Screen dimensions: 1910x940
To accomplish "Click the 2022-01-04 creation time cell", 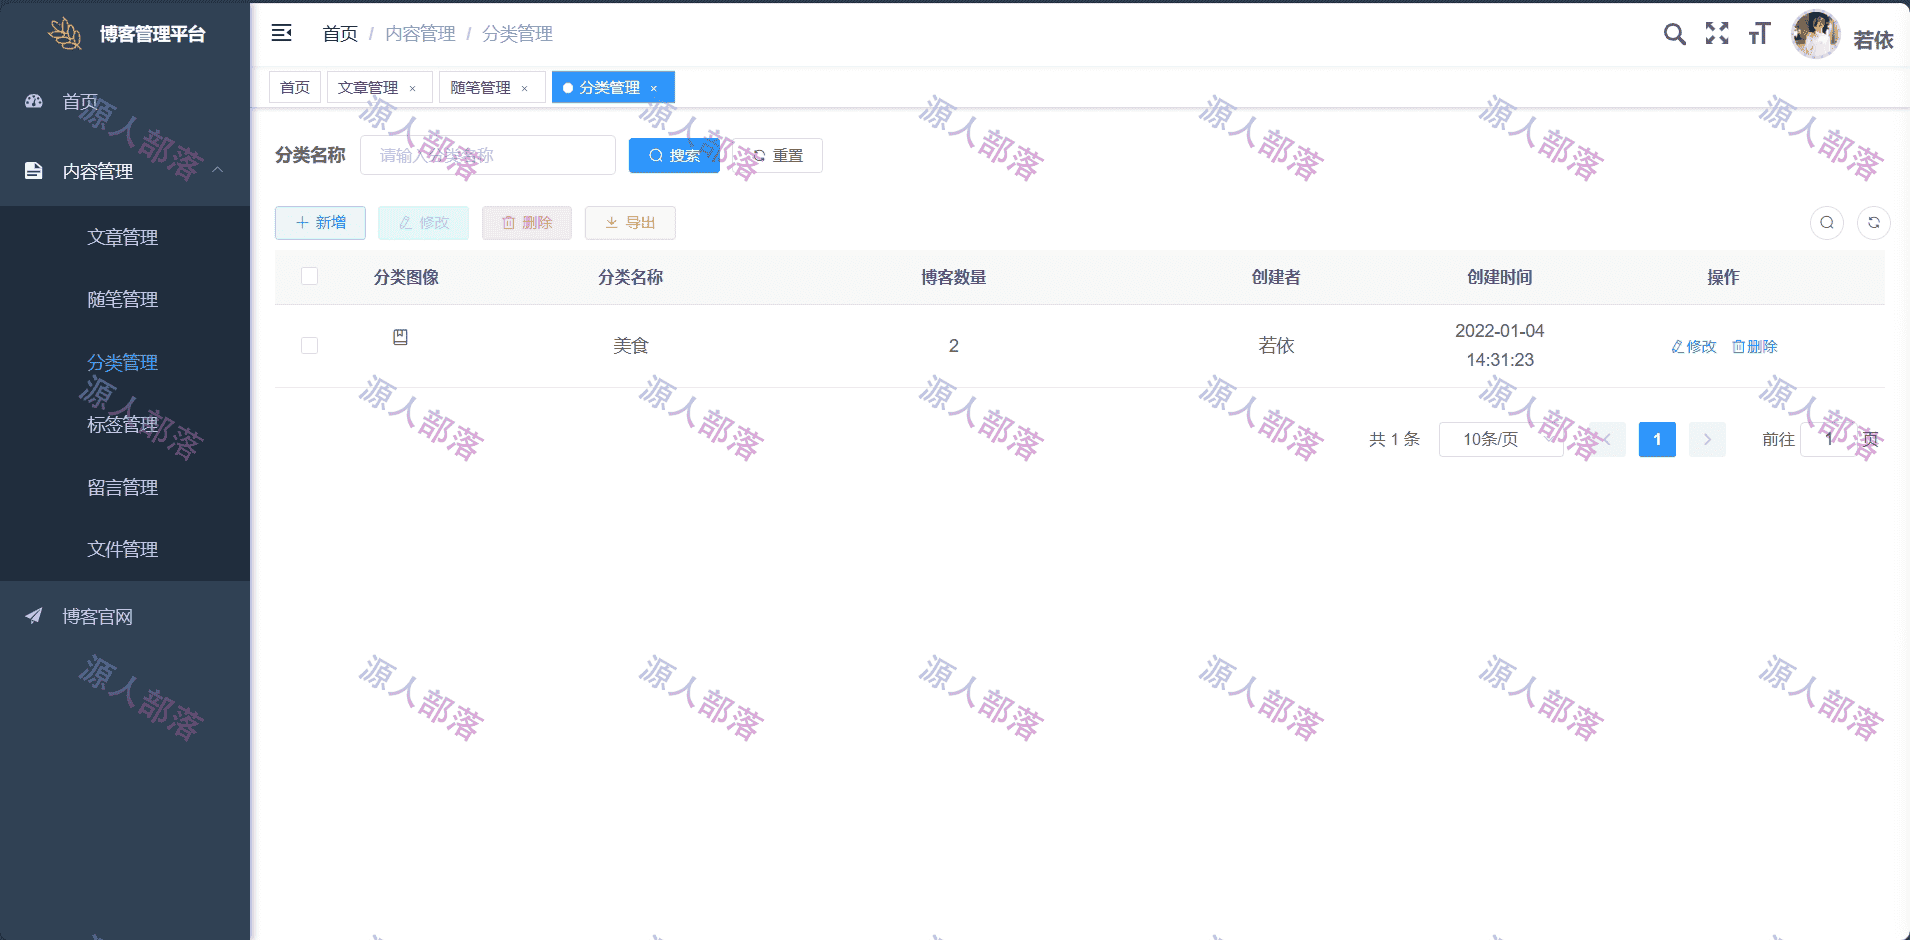I will coord(1500,345).
